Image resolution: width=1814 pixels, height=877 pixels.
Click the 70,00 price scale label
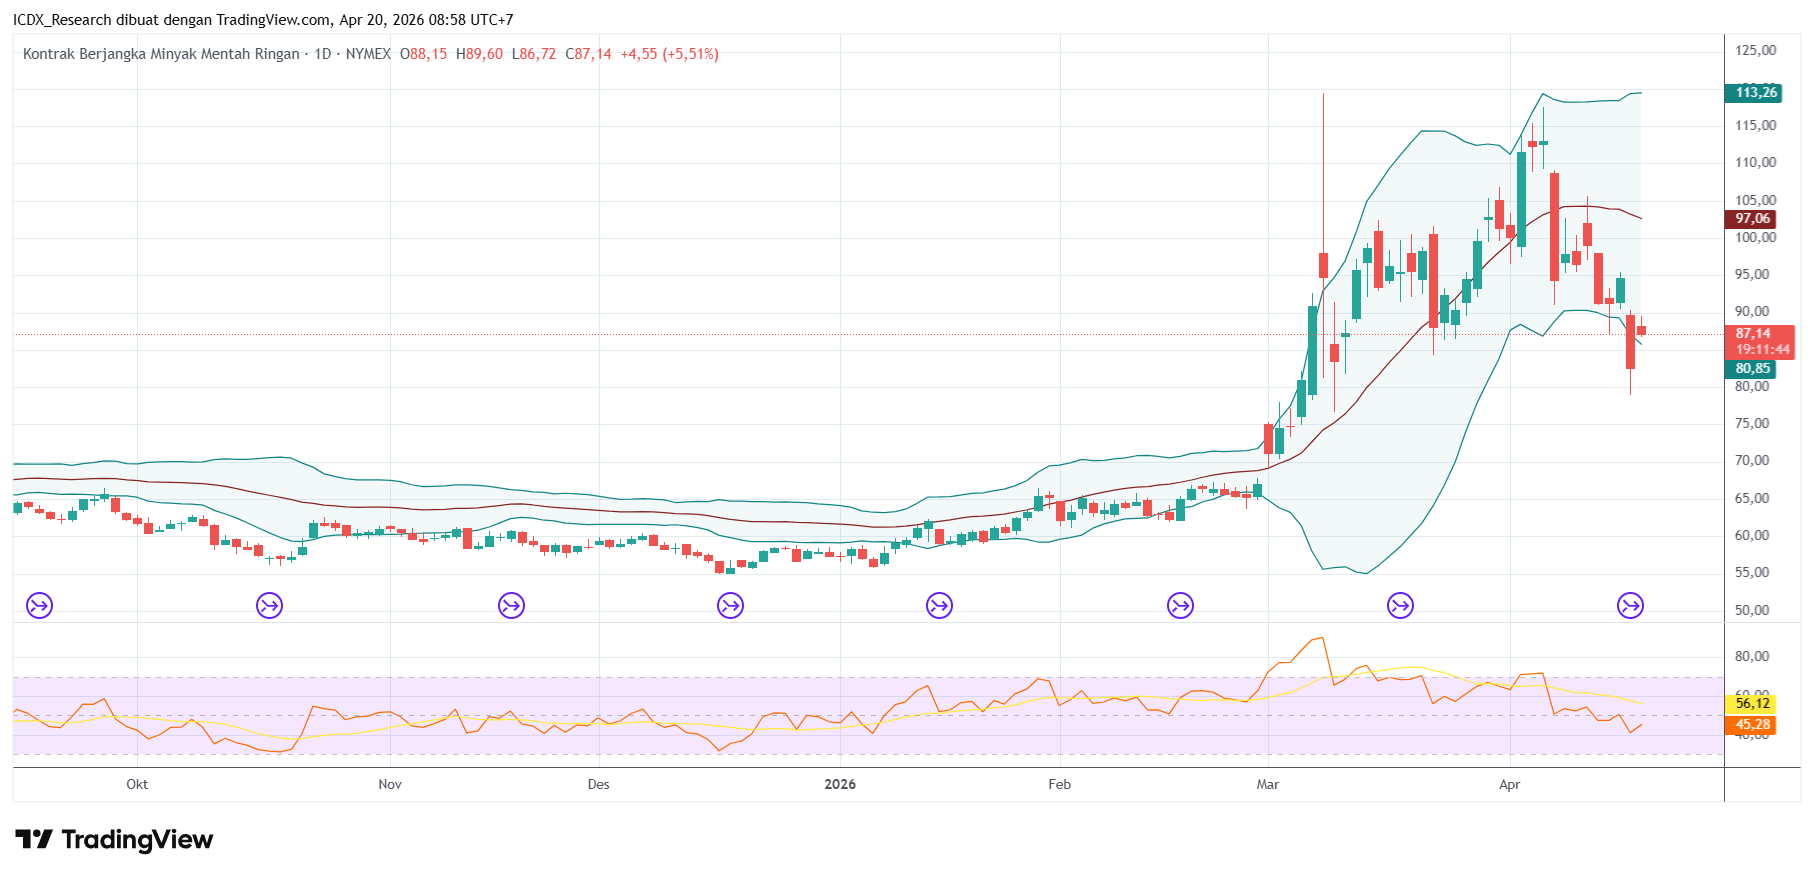click(x=1752, y=461)
